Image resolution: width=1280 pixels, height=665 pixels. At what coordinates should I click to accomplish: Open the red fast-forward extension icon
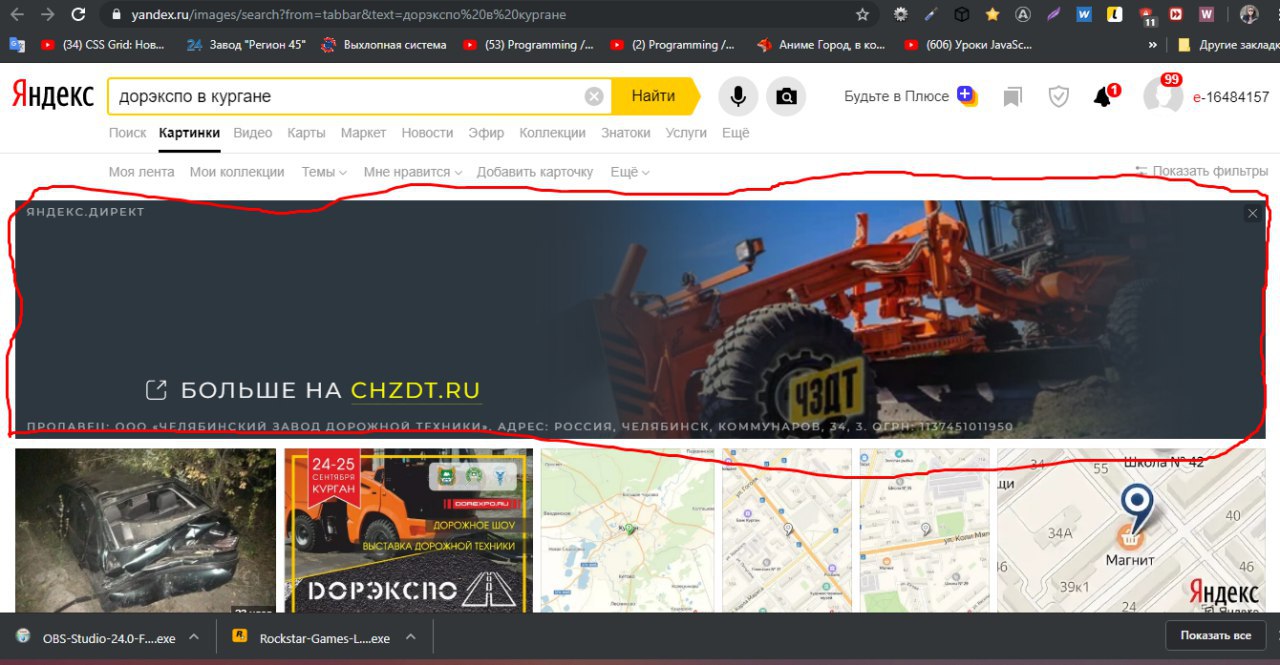point(1176,15)
